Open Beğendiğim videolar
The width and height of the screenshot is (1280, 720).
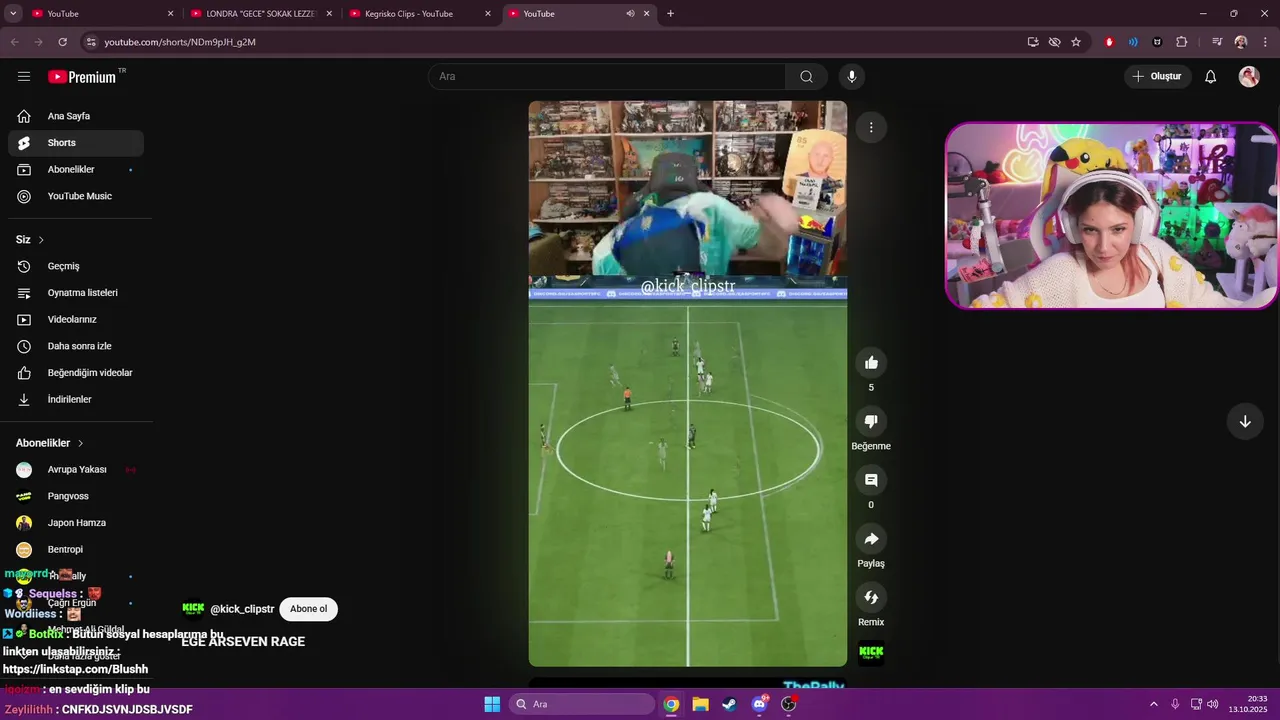tap(76, 373)
